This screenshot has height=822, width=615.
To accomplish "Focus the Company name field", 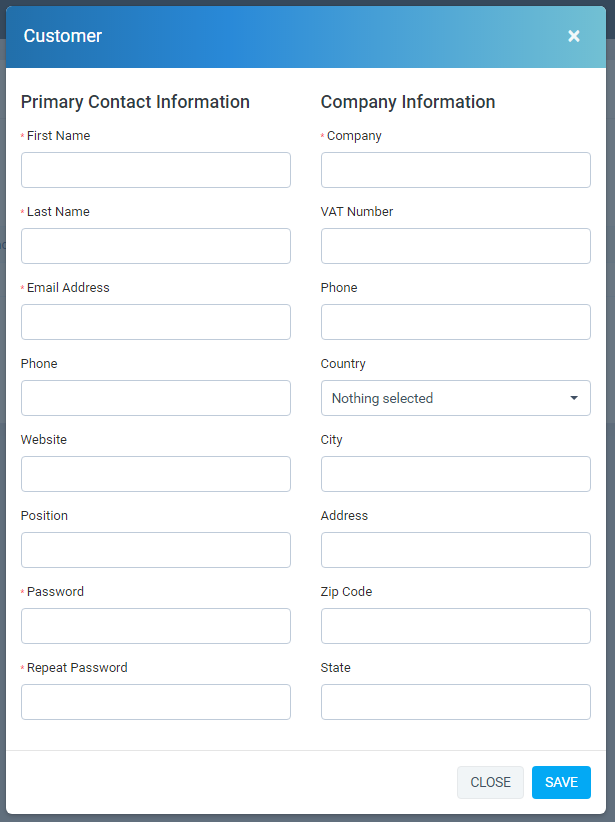I will coord(455,170).
